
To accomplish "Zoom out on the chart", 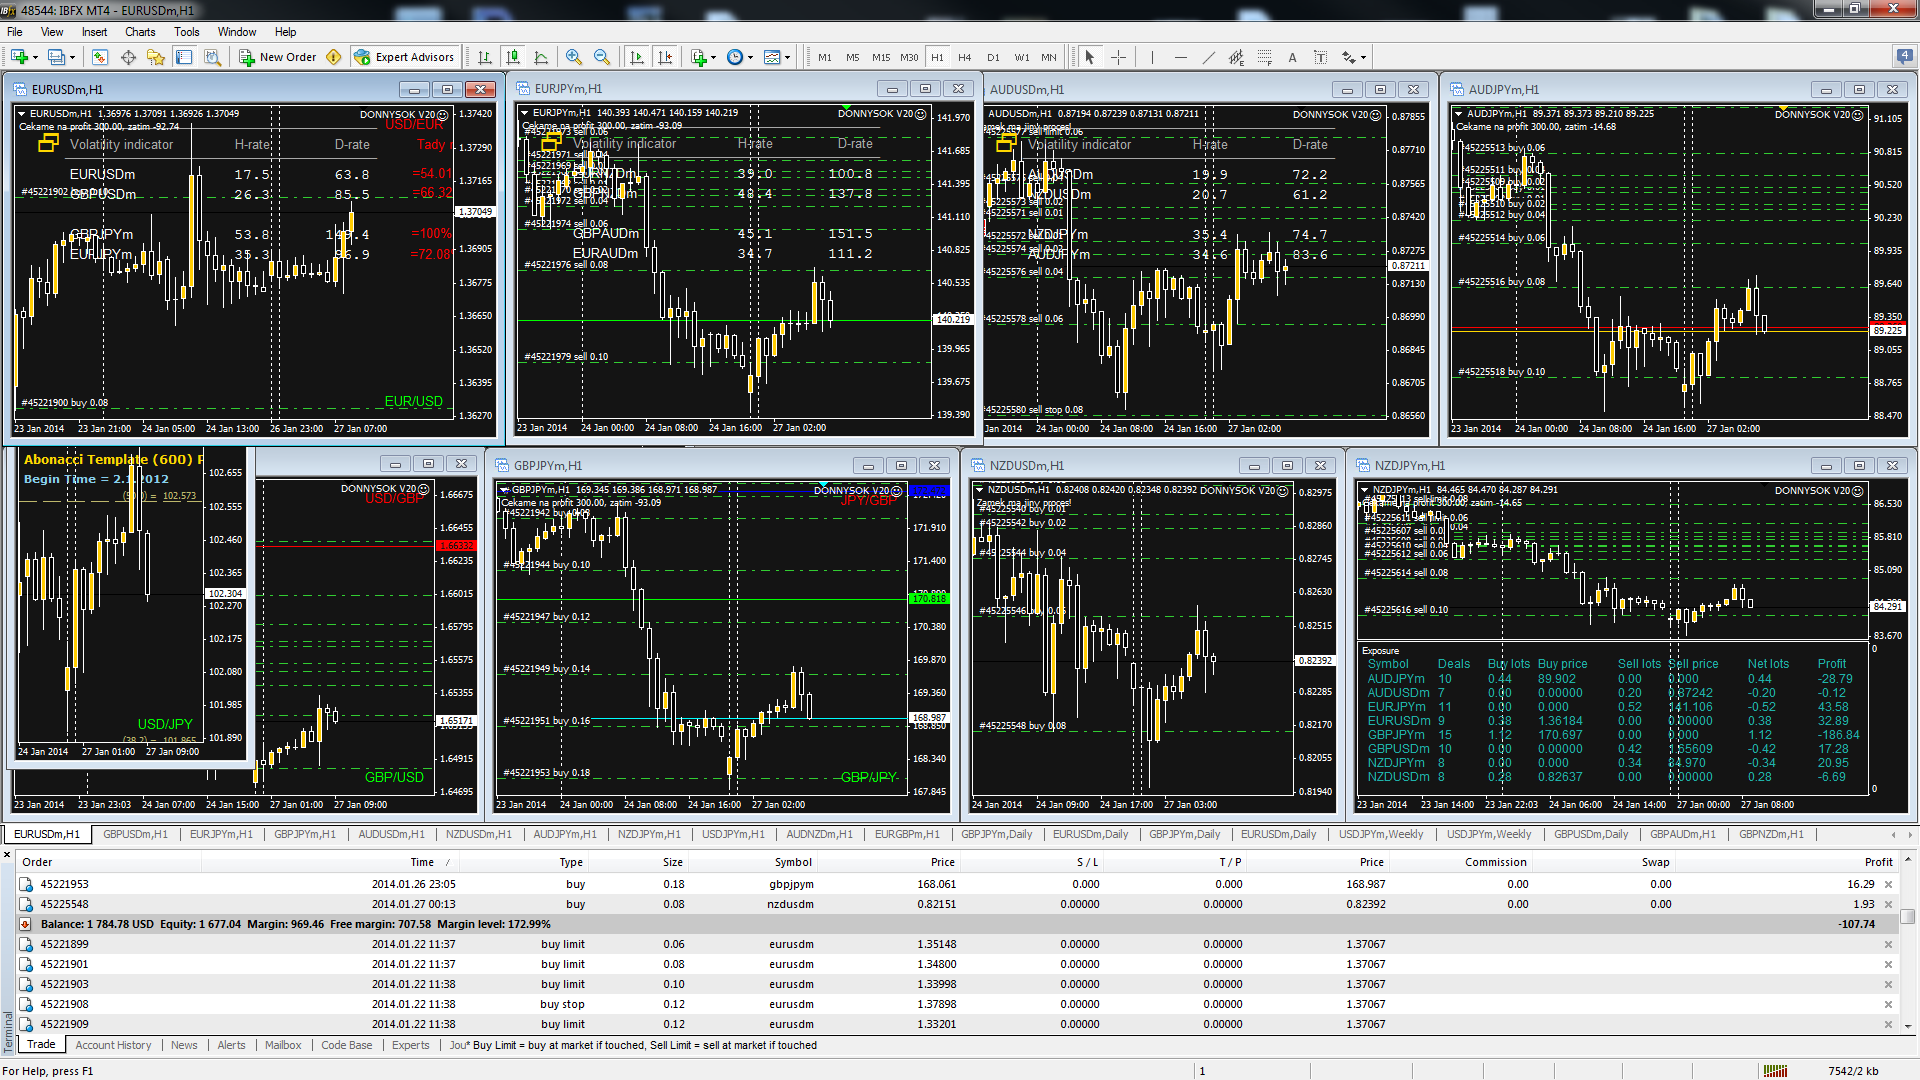I will tap(602, 57).
